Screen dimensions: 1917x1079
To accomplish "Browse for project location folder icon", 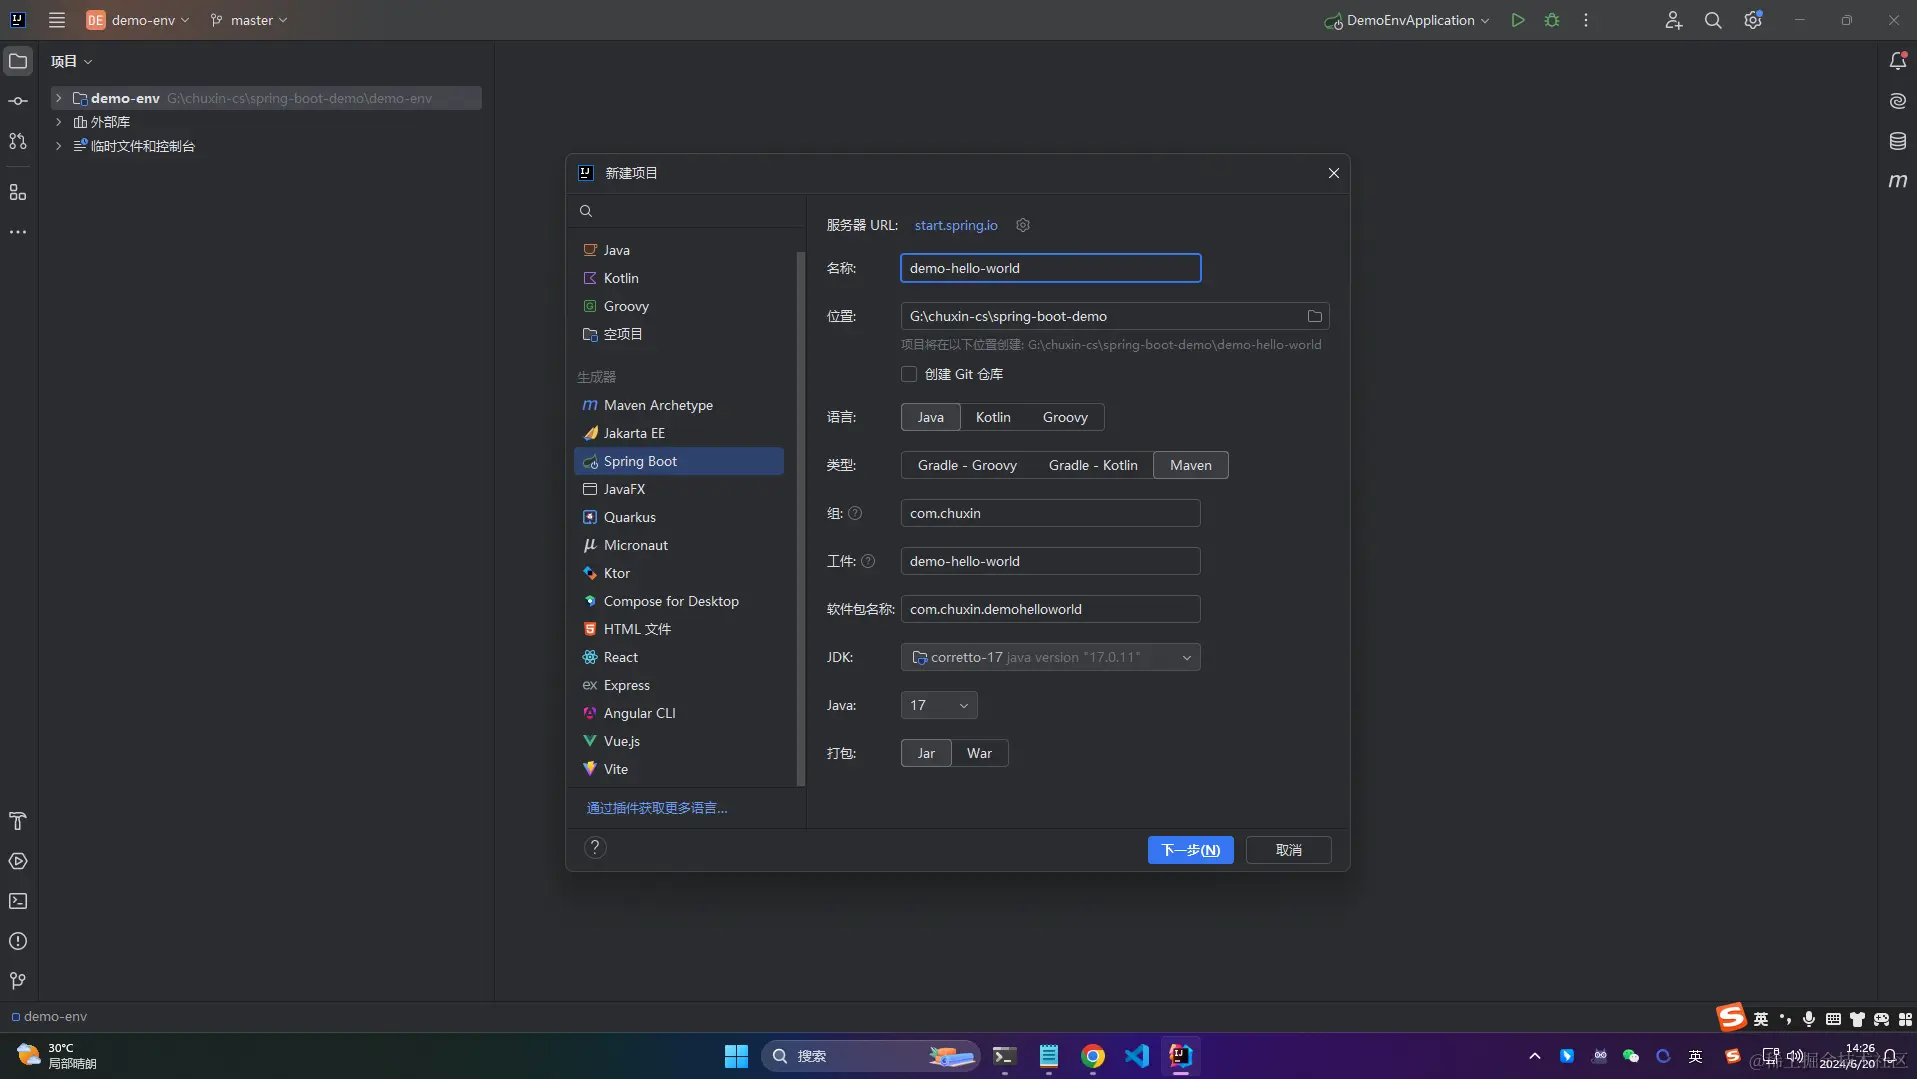I will [1315, 316].
